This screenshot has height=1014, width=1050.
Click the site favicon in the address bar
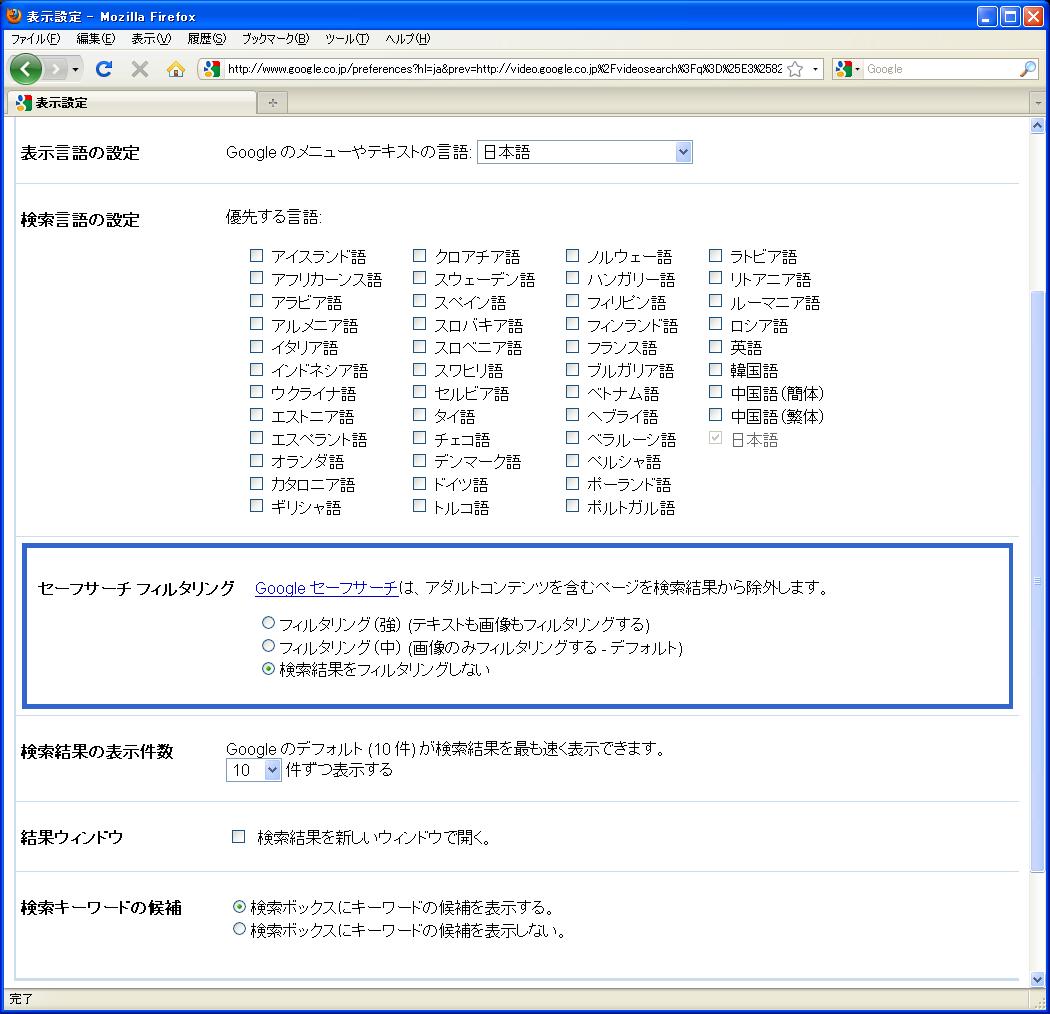[x=212, y=68]
